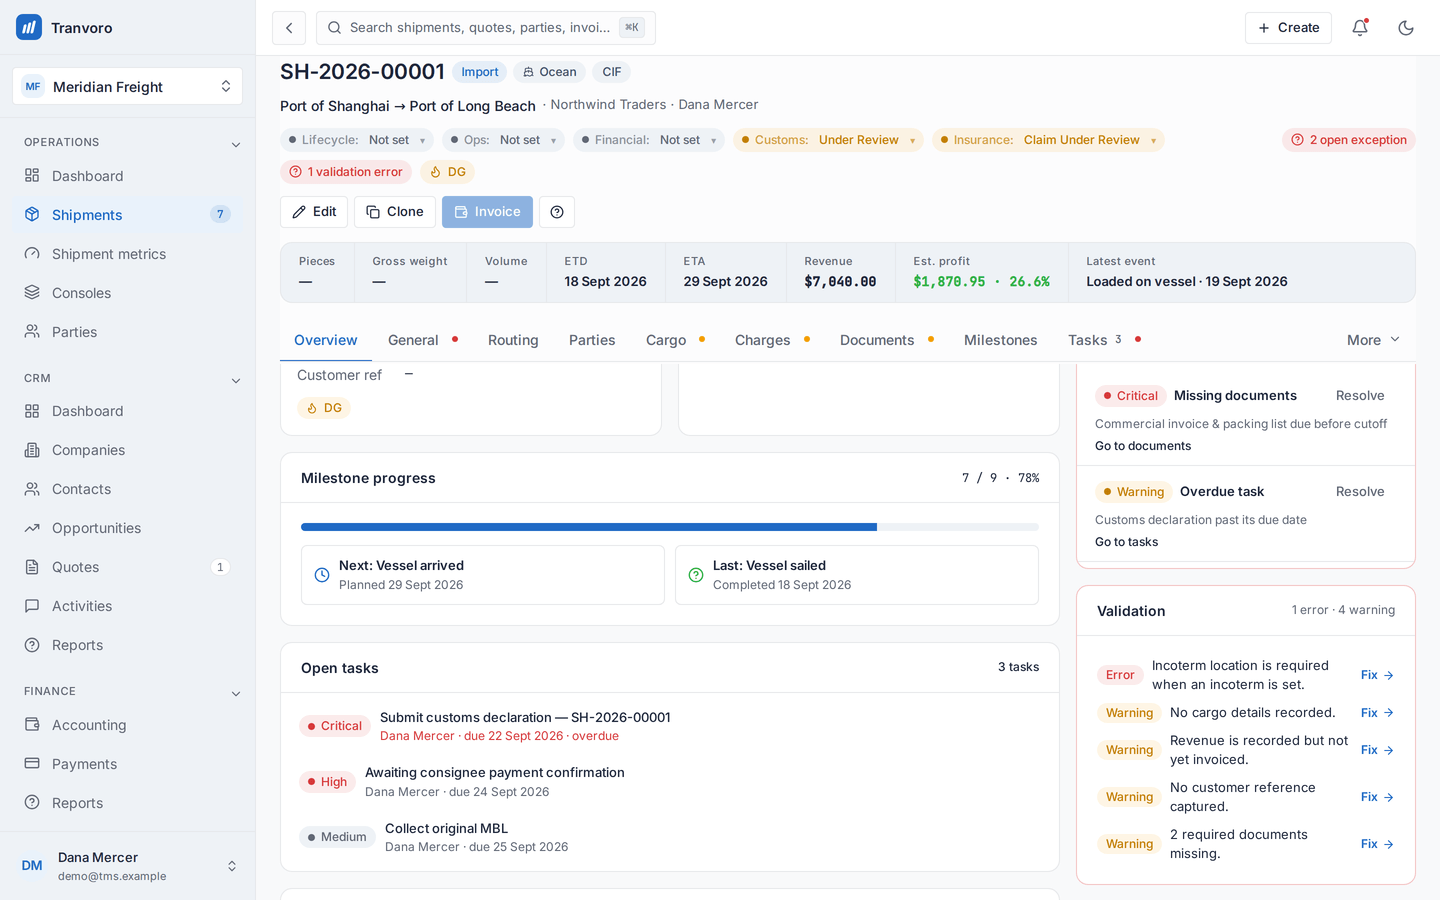The image size is (1440, 900).
Task: Open Activities in sidebar
Action: click(128, 606)
